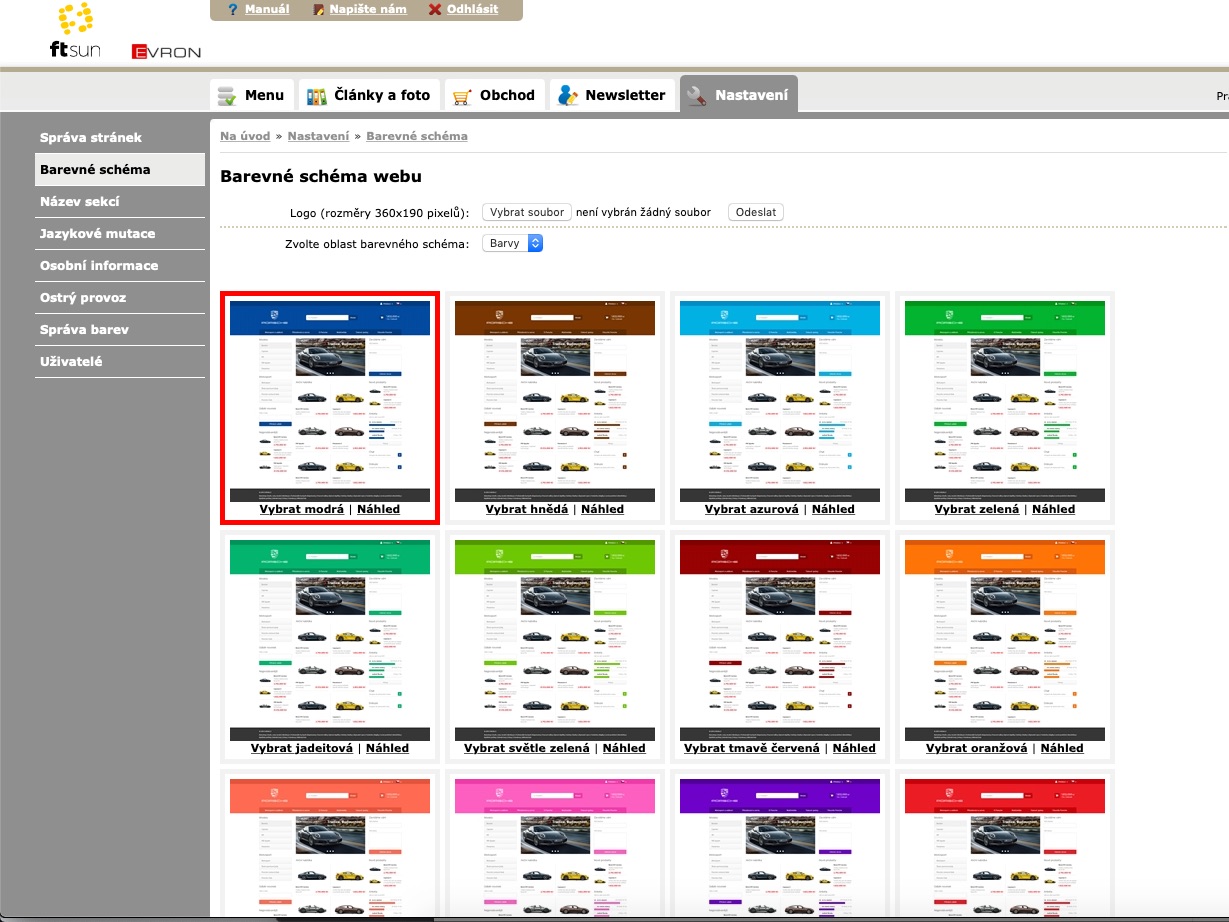Click the azure (azurová) scheme thumbnail

point(780,401)
